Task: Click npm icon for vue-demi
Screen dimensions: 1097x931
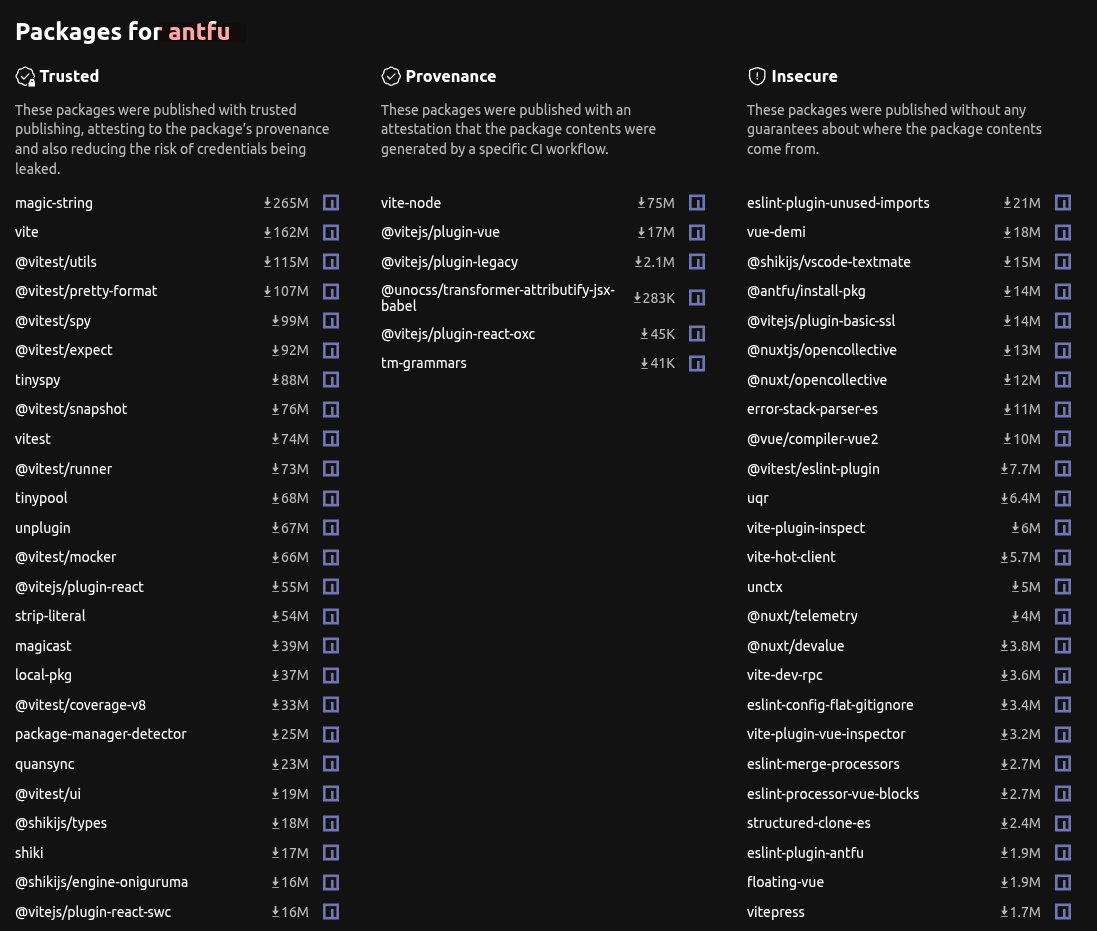Action: click(1063, 232)
